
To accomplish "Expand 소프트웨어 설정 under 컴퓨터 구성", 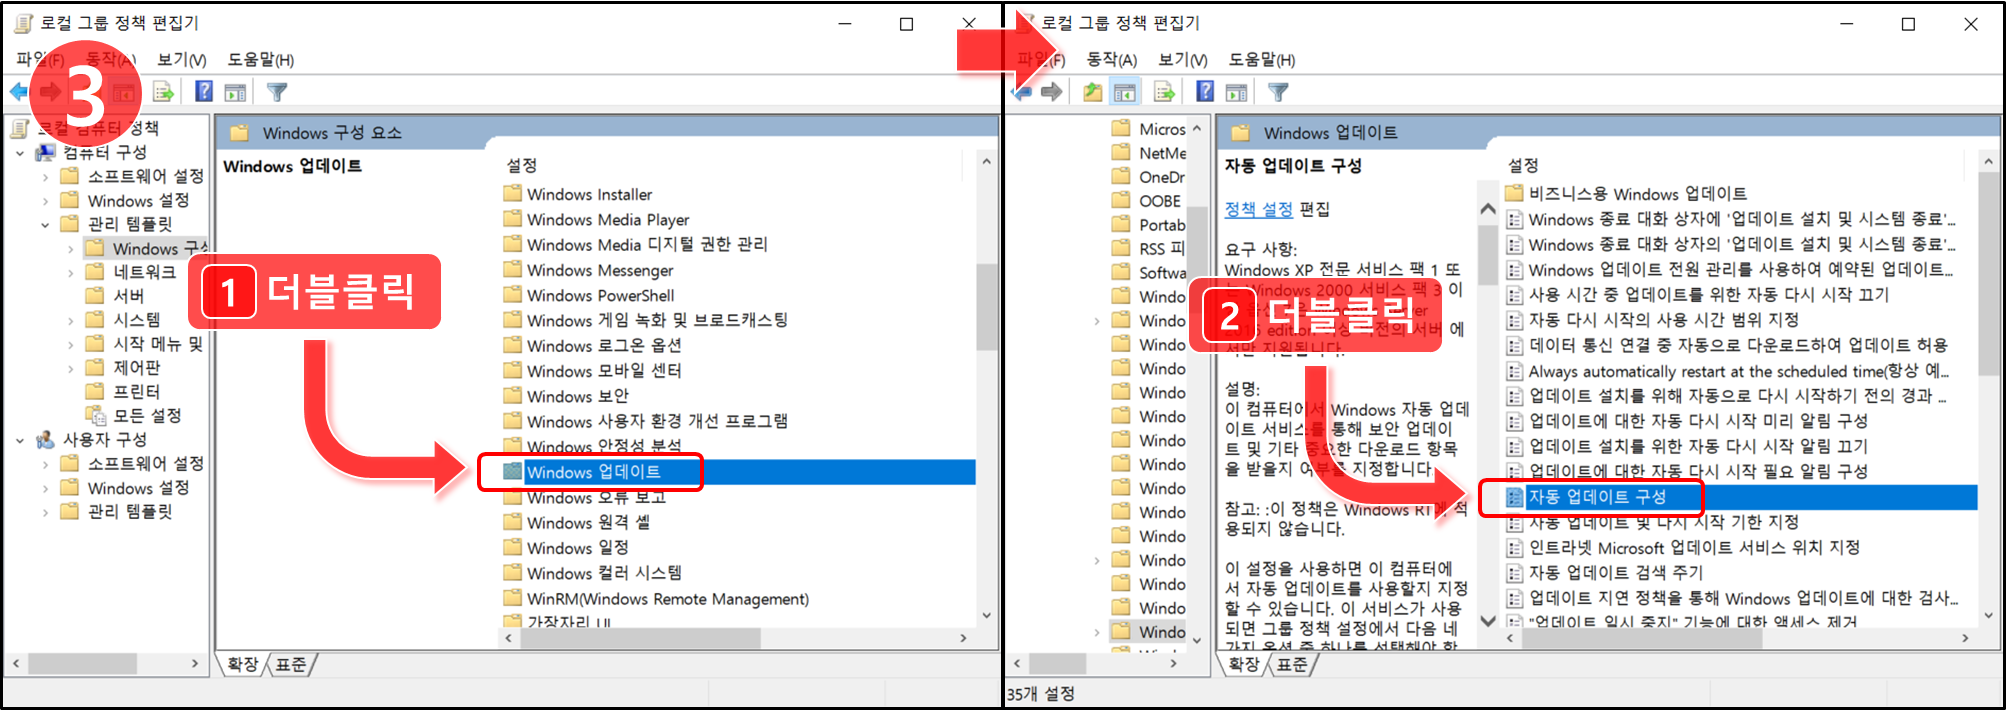I will 45,177.
